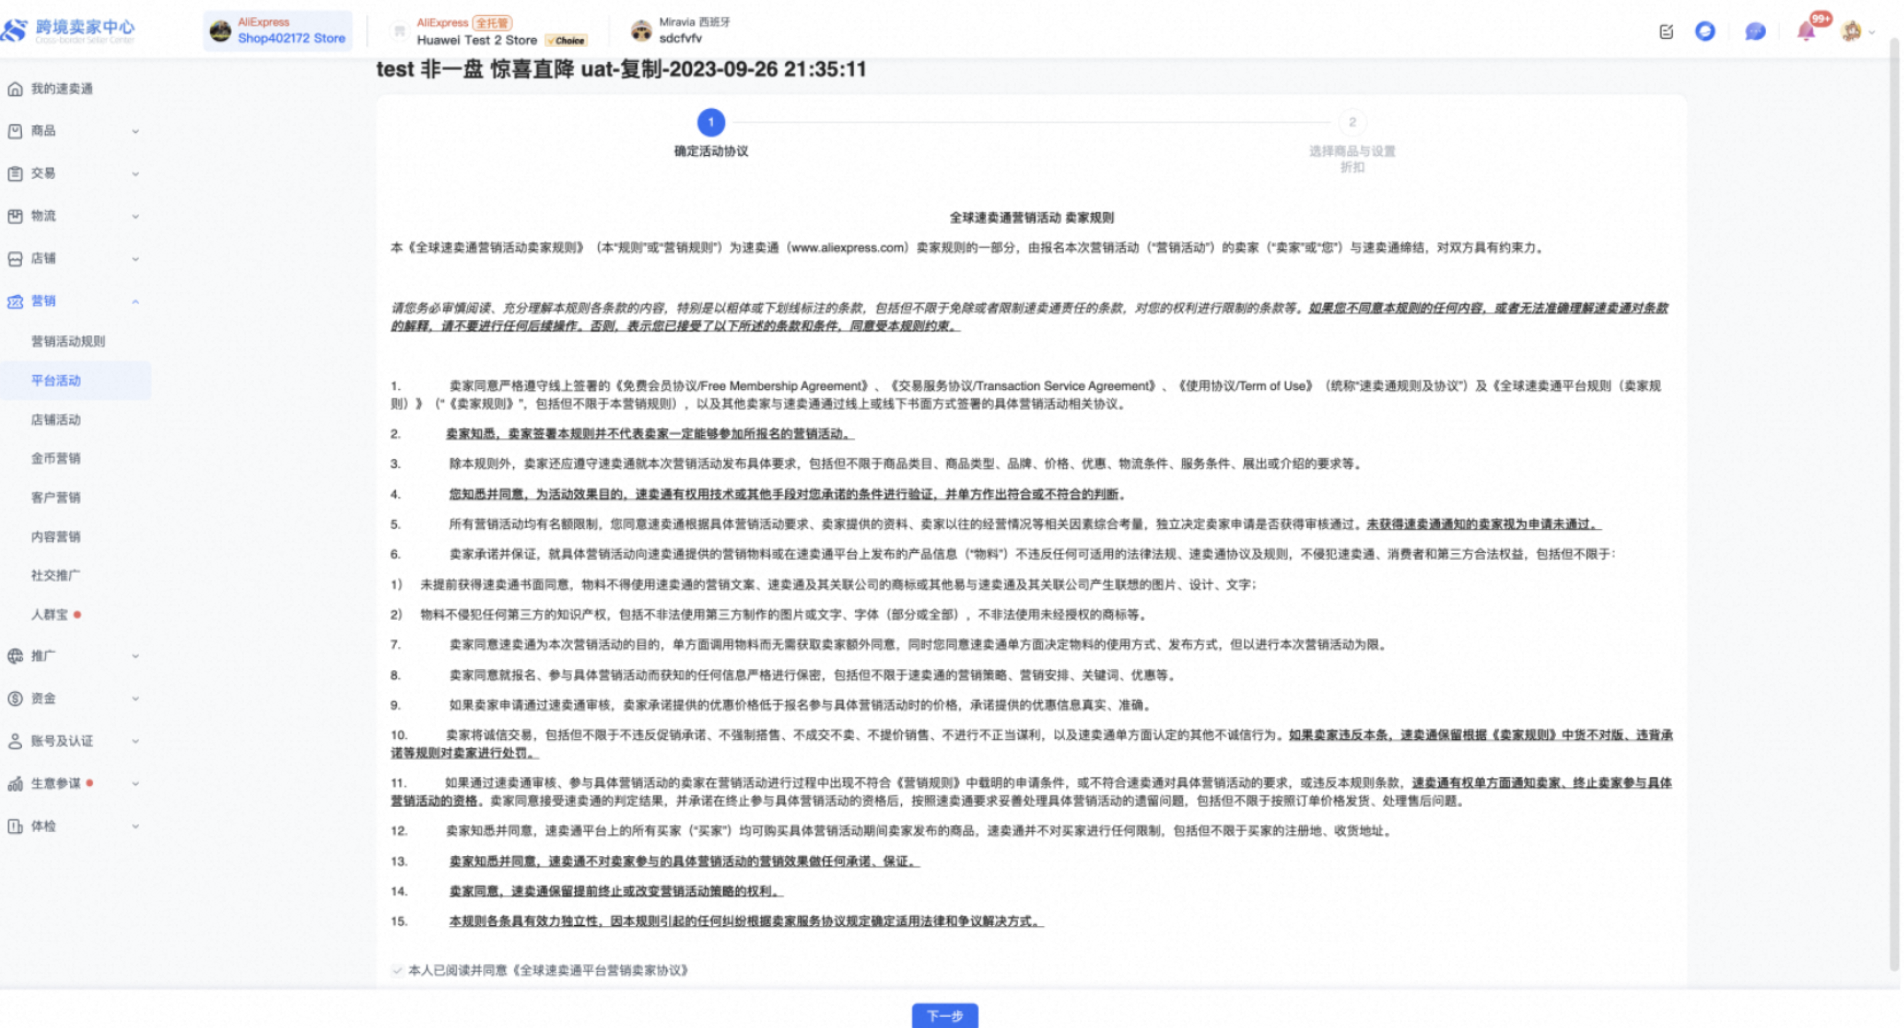Viewport: 1904px width, 1028px height.
Task: Open 店铺活动 in the sidebar
Action: 56,420
